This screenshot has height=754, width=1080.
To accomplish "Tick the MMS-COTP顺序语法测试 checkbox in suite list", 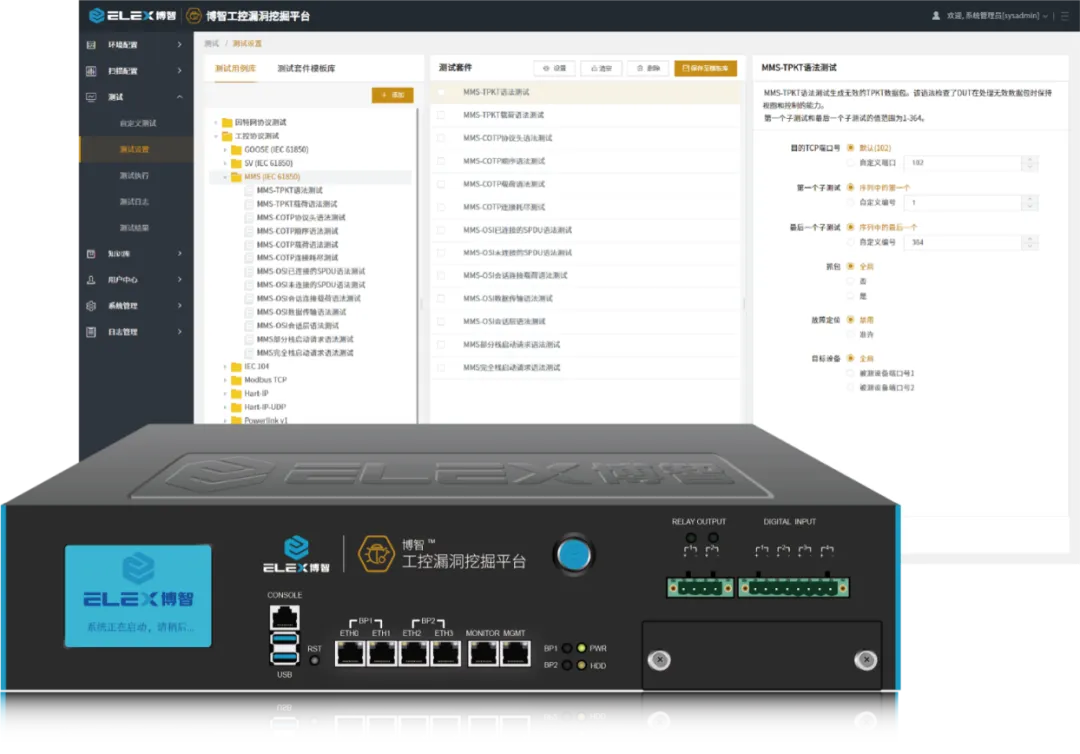I will 441,161.
